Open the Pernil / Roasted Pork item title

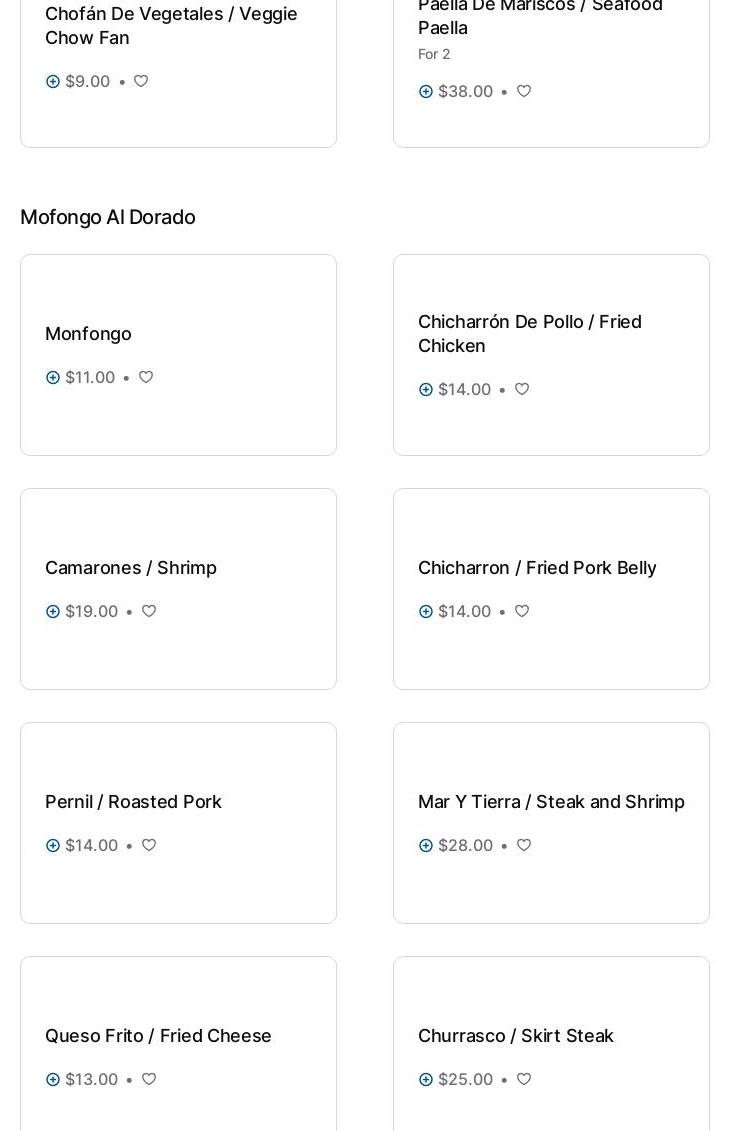[x=133, y=802]
